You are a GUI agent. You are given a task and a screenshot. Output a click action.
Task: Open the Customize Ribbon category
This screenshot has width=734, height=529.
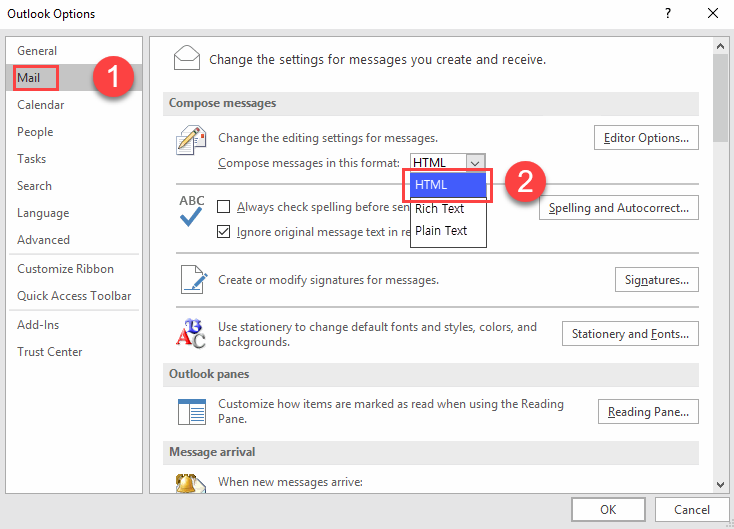[74, 269]
